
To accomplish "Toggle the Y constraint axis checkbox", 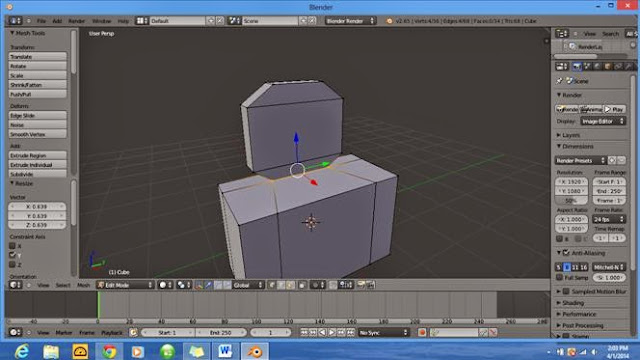I will [x=12, y=255].
